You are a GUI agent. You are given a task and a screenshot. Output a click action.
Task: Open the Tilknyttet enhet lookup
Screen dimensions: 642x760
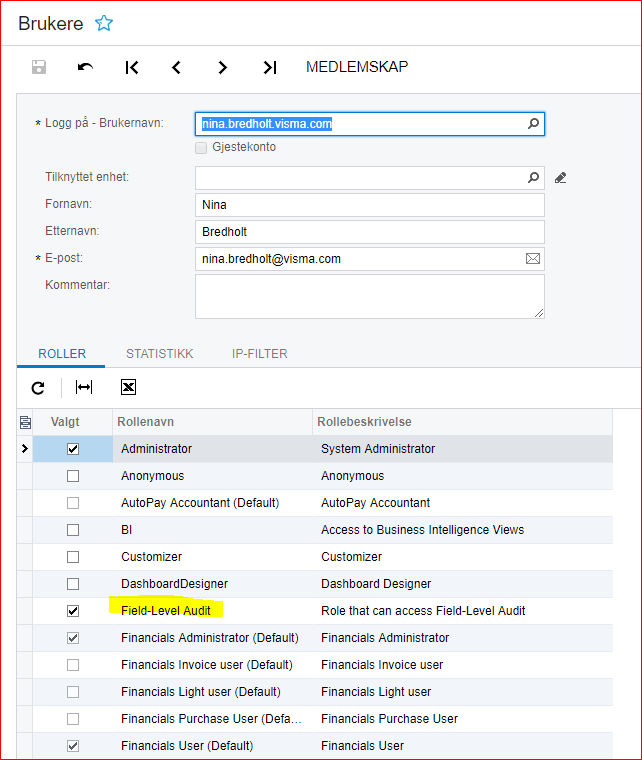(533, 178)
